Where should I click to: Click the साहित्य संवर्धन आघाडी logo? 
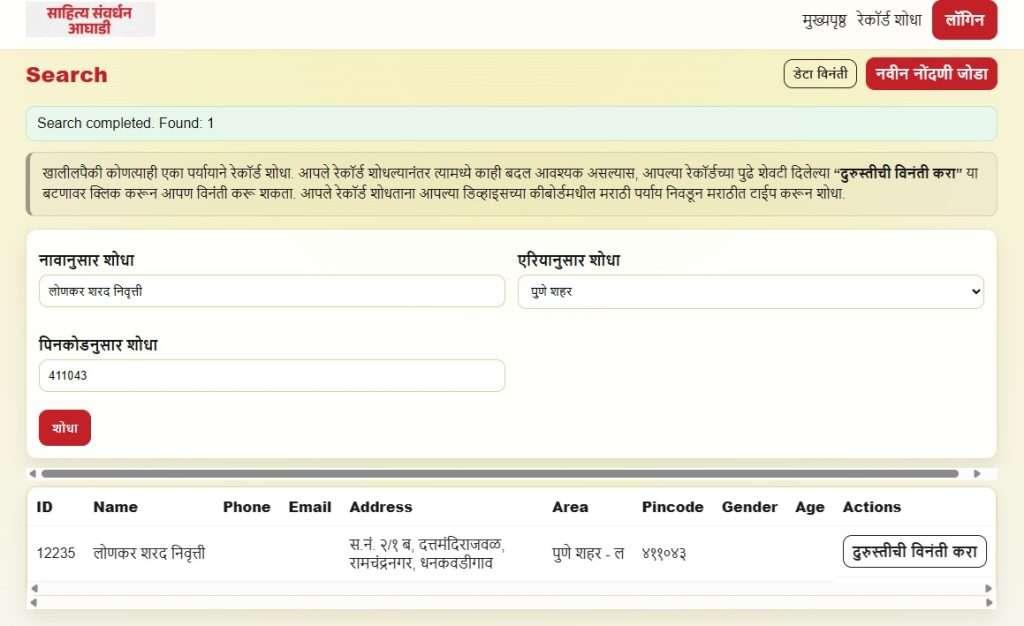(90, 20)
